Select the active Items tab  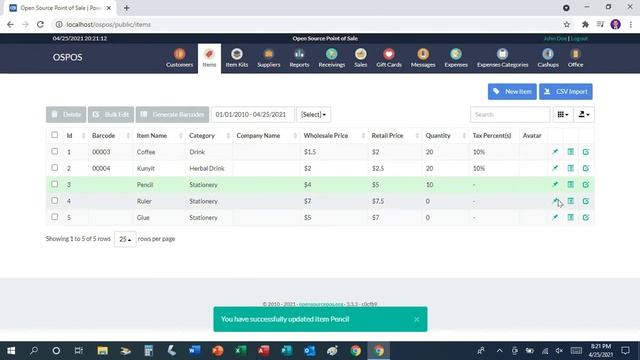[209, 58]
